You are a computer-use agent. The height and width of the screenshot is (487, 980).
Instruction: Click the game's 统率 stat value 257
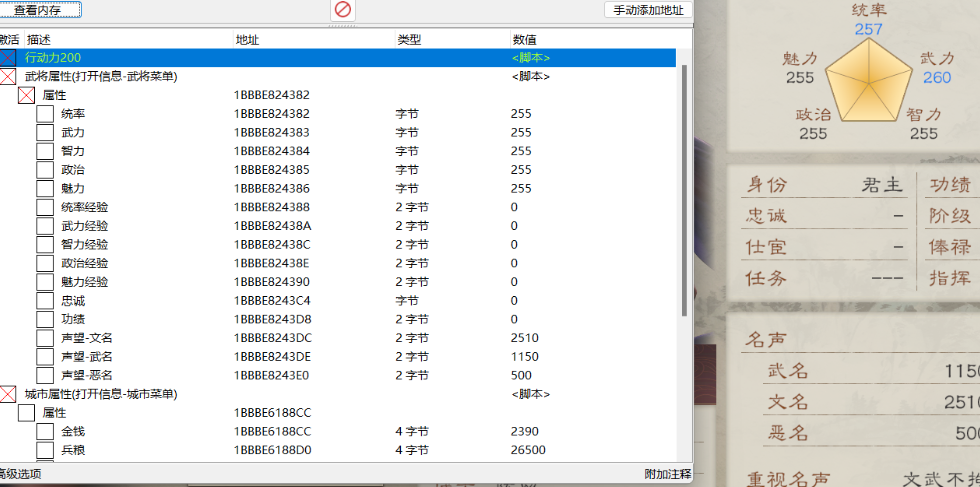tap(869, 29)
